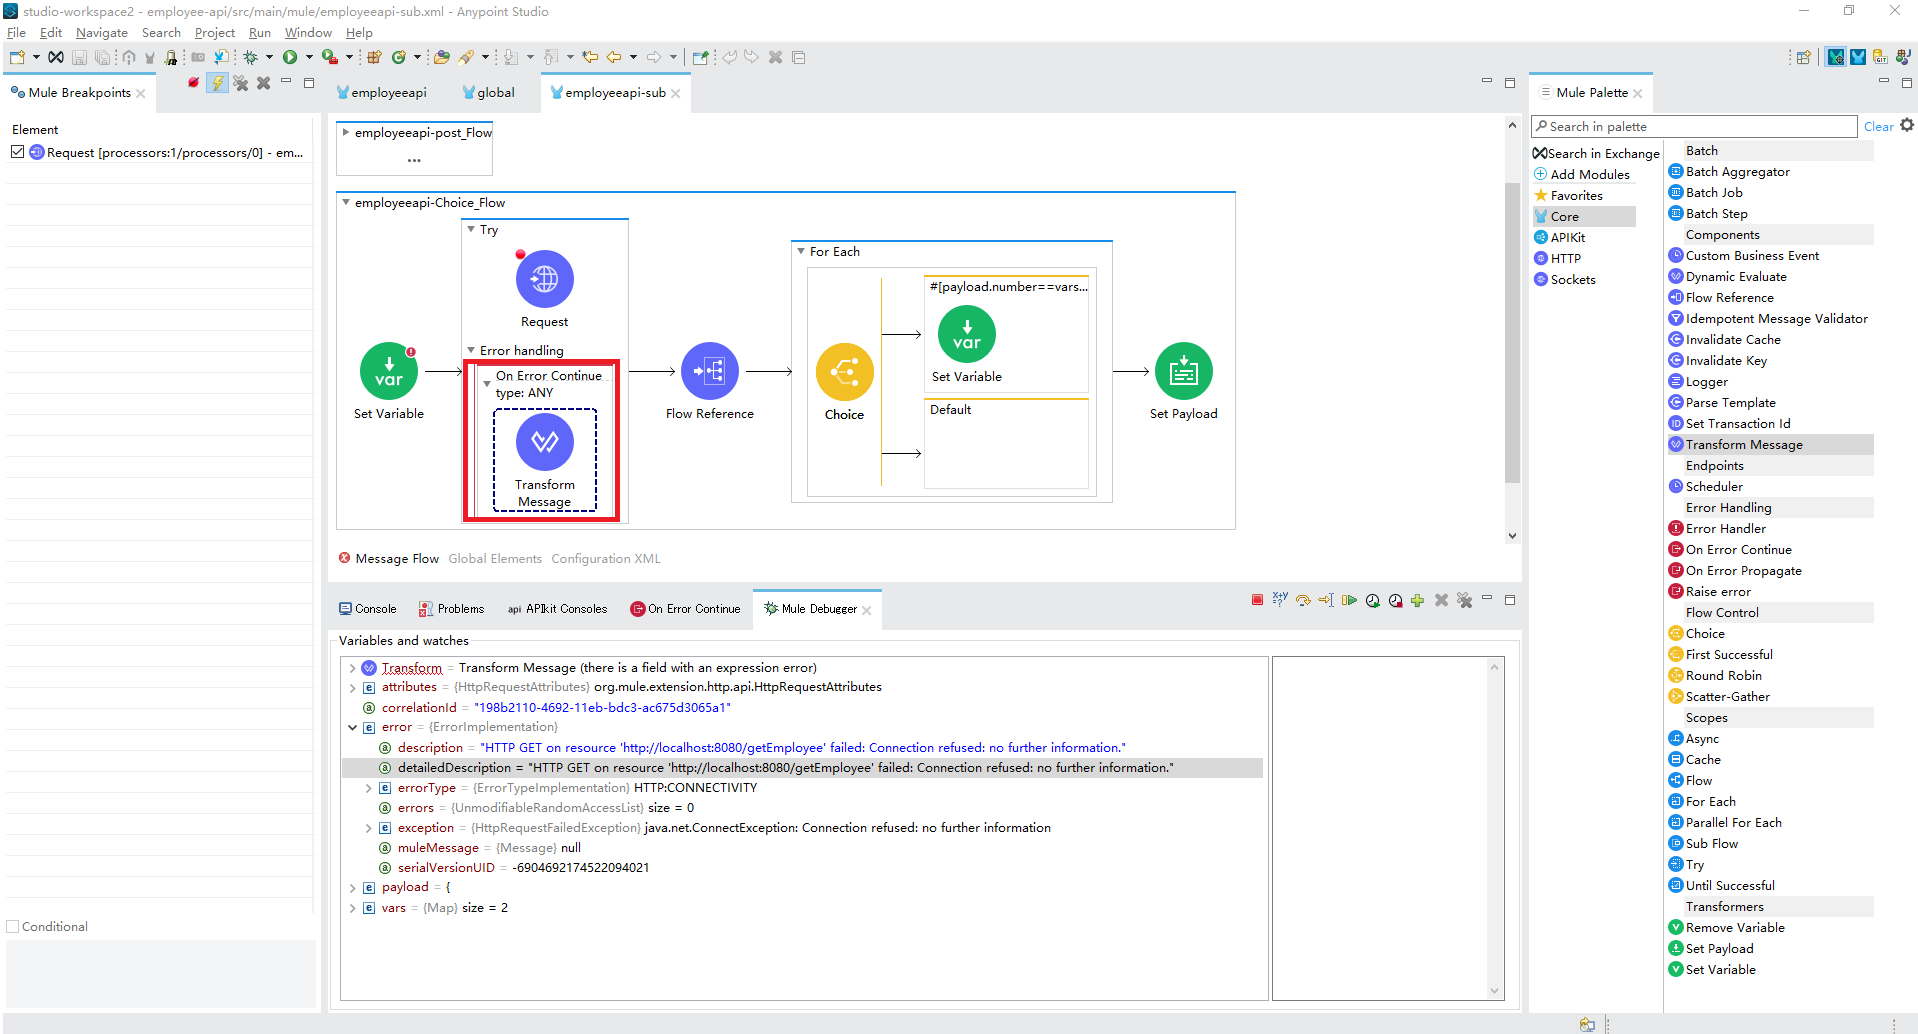Click the New project toolbar icon
Screen dimensions: 1918x1034
point(17,57)
